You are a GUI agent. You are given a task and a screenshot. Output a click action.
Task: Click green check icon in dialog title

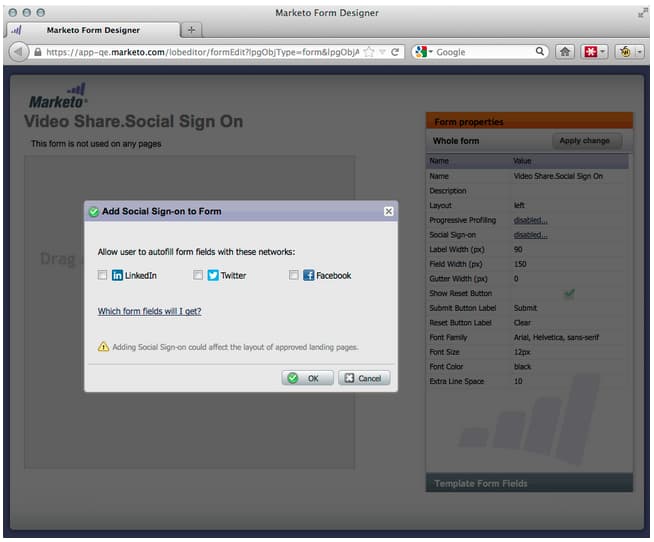94,212
